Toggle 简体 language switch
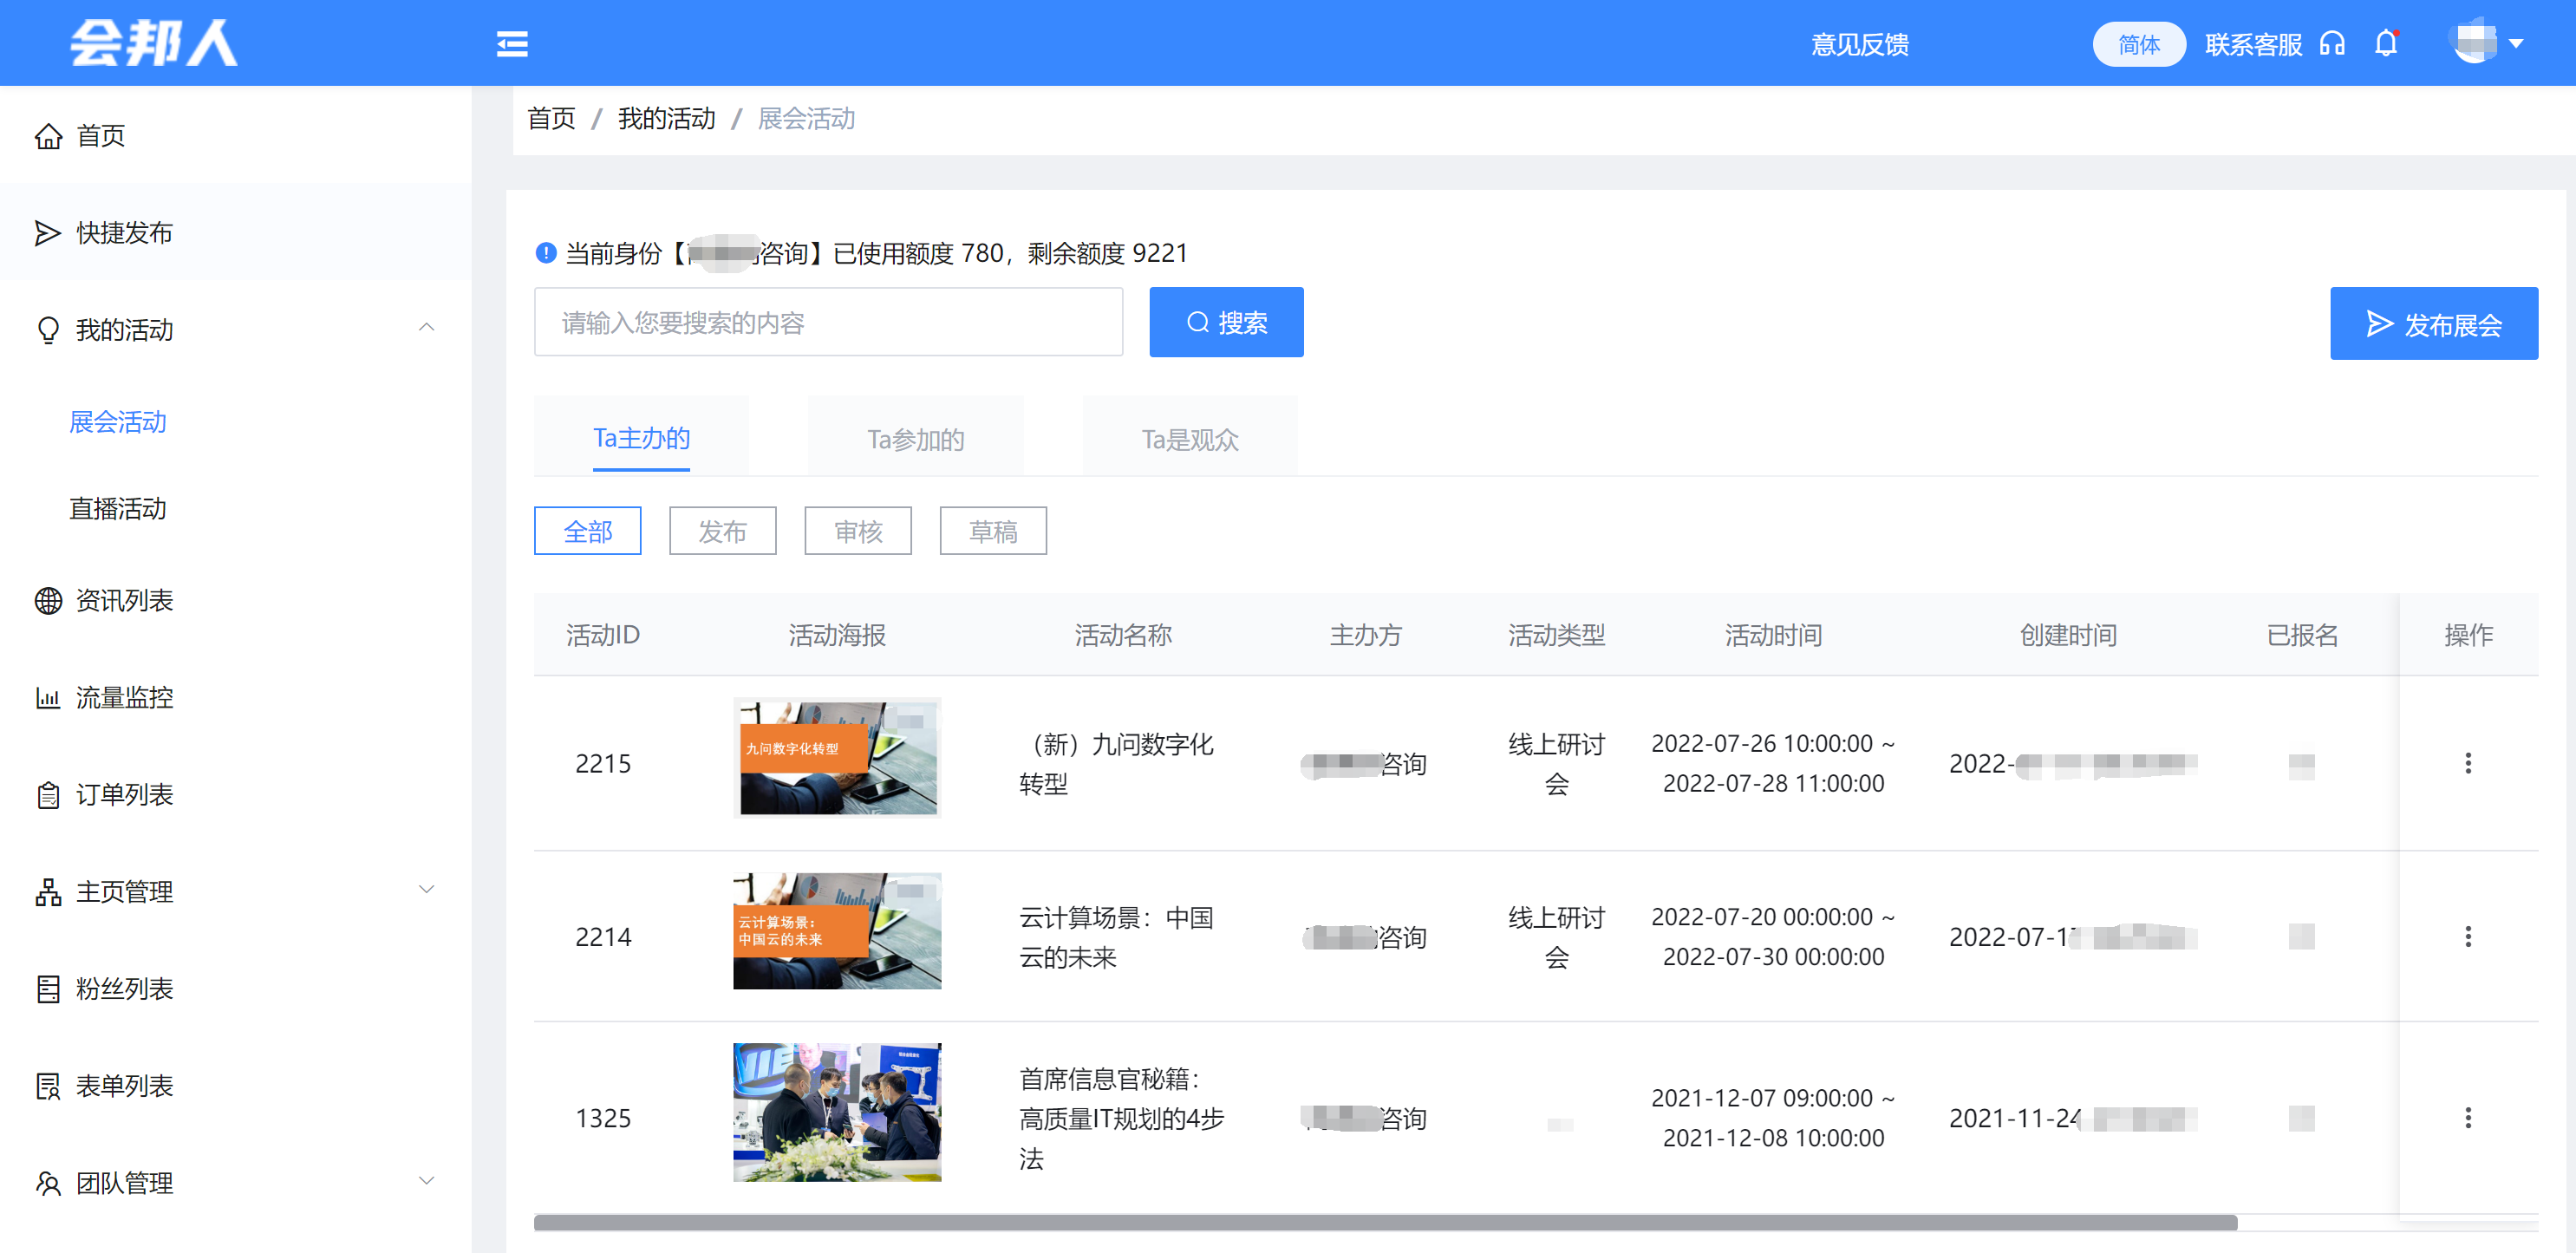This screenshot has width=2576, height=1253. tap(2138, 44)
